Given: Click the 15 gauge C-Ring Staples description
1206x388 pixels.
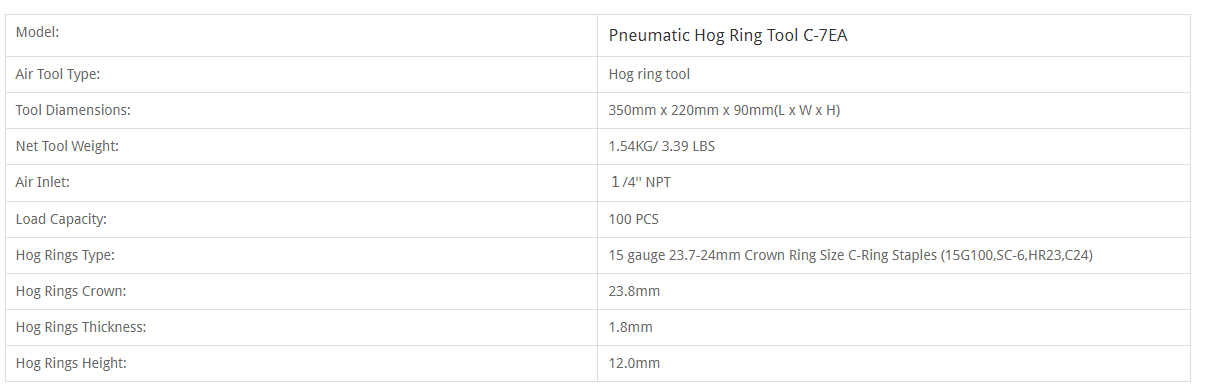Looking at the screenshot, I should coord(850,255).
